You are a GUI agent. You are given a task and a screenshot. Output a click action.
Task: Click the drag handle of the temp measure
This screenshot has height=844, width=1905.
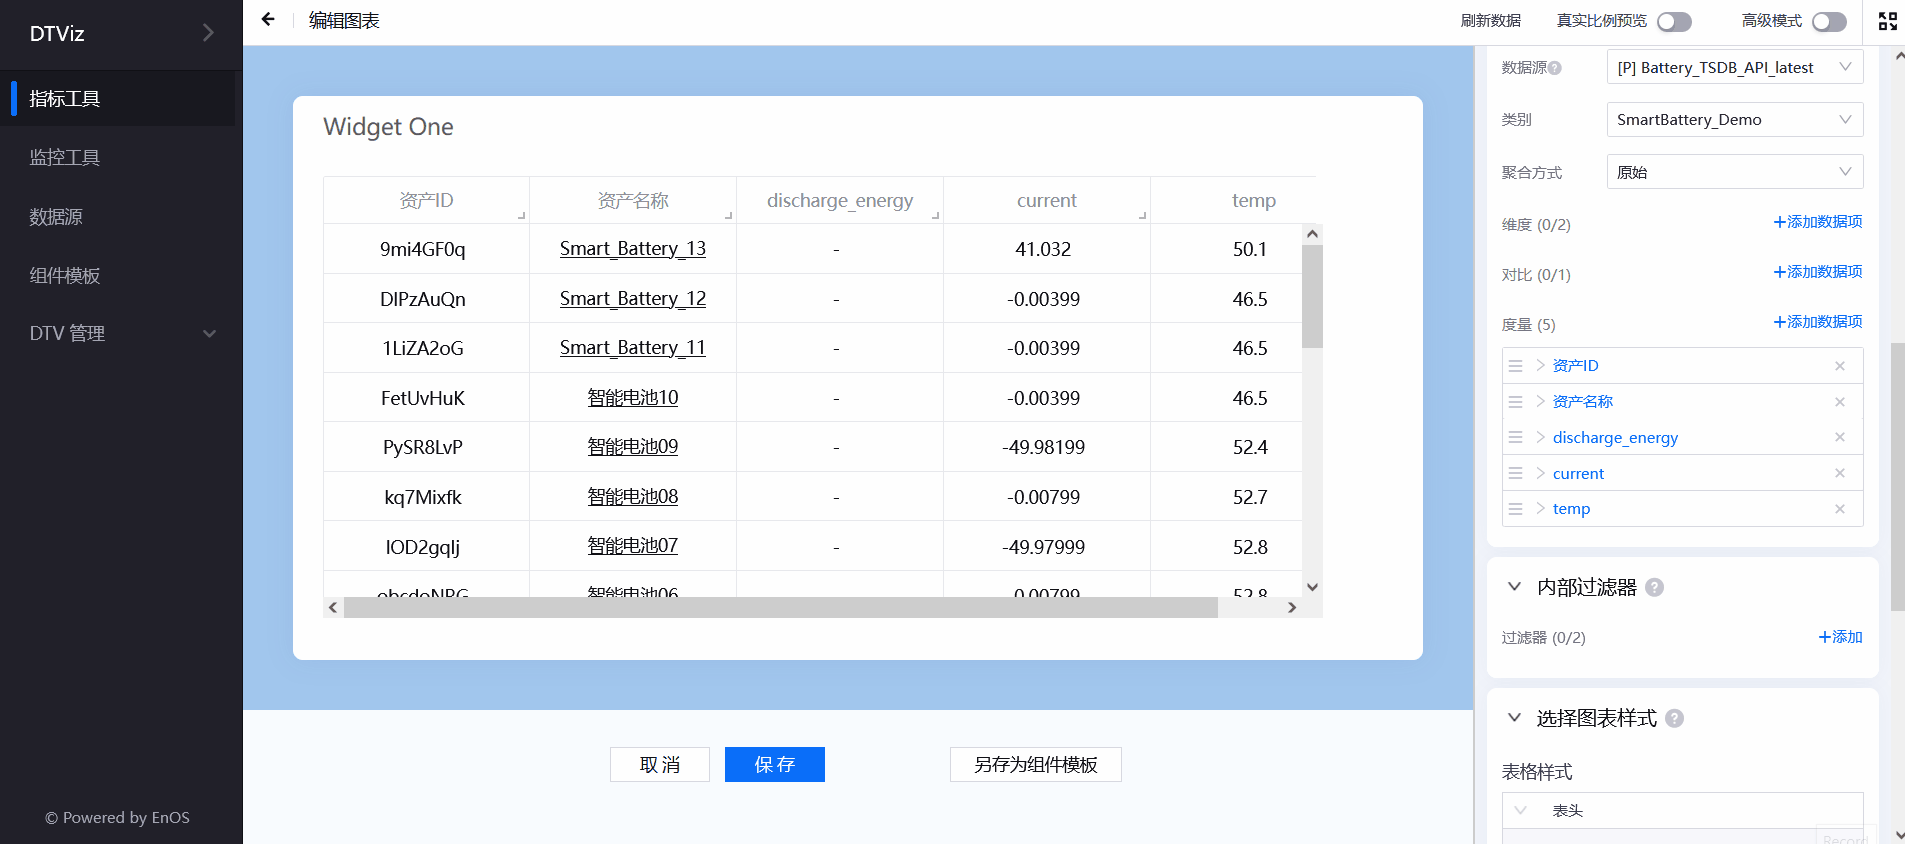[1515, 509]
